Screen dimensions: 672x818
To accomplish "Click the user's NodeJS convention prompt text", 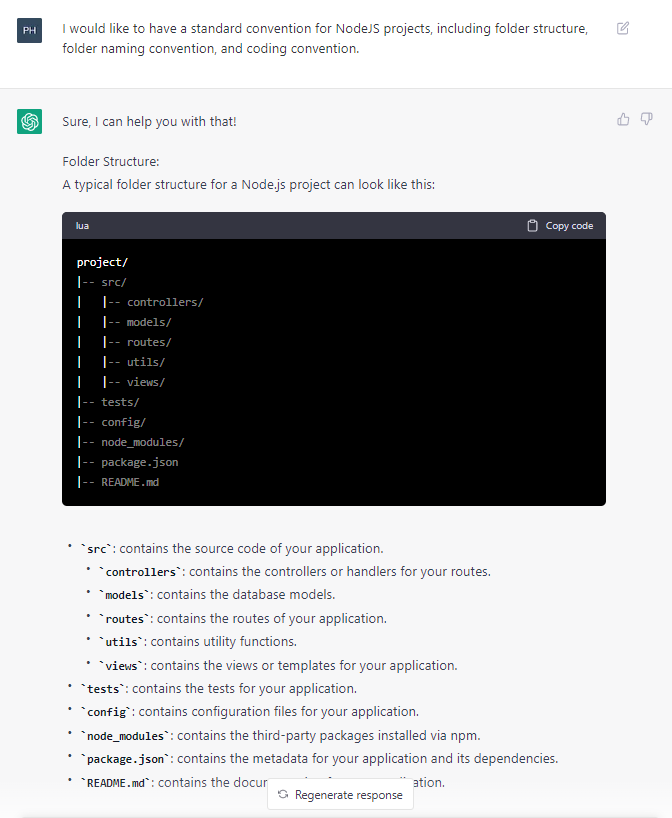I will click(x=325, y=38).
